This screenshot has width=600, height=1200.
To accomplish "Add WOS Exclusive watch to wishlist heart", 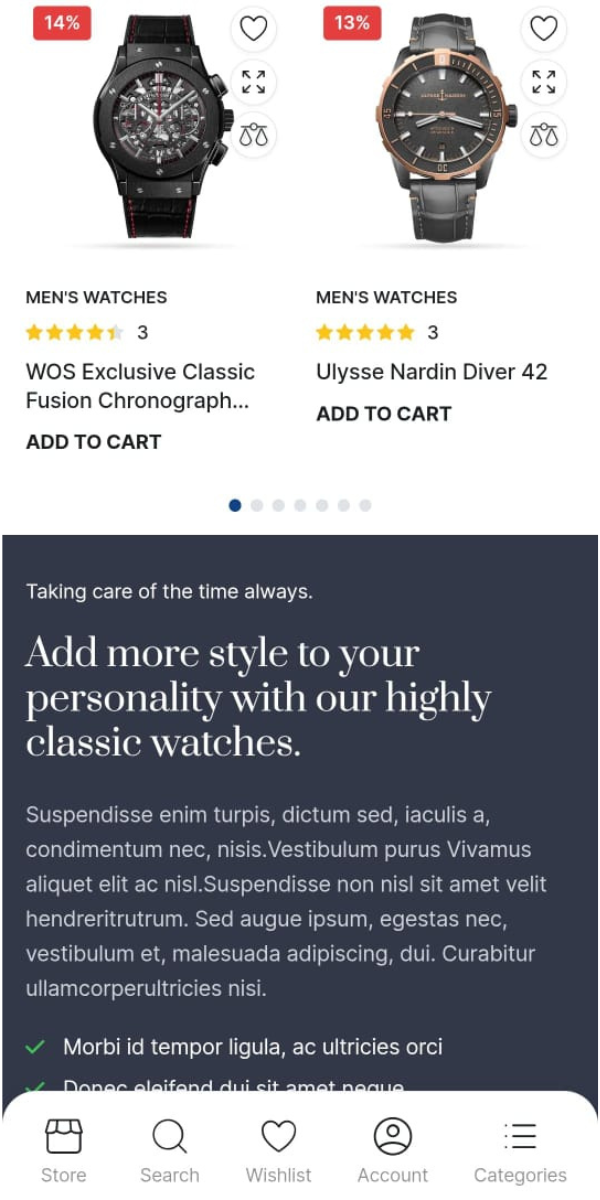I will click(253, 29).
